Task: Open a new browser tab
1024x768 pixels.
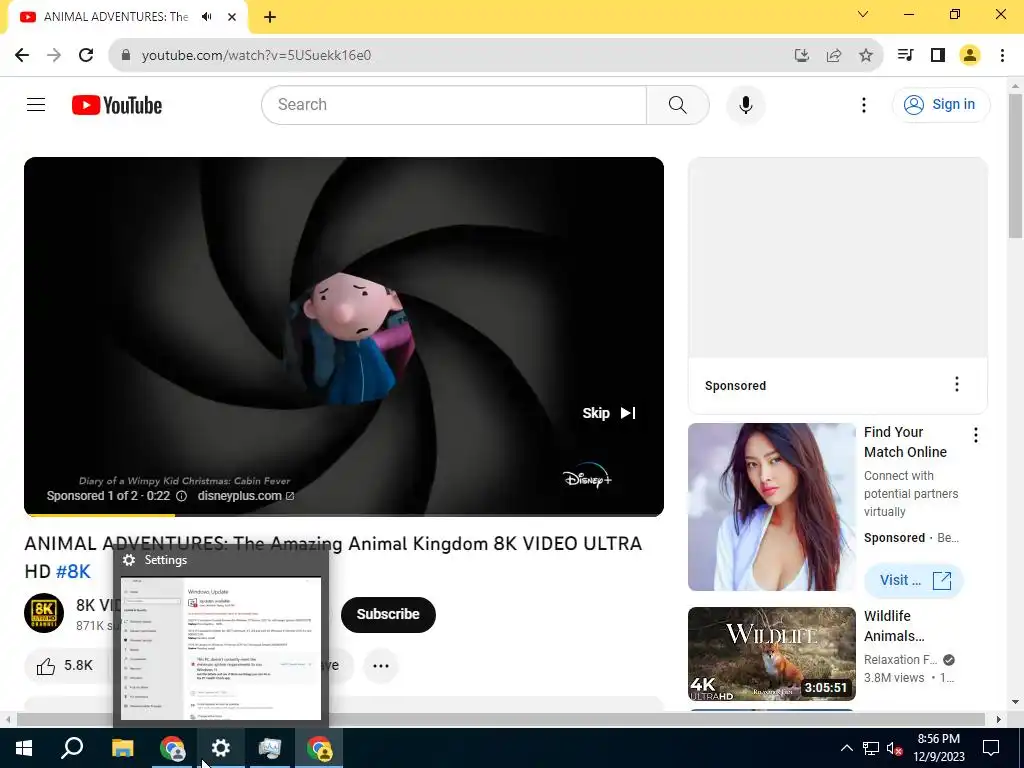Action: click(270, 16)
